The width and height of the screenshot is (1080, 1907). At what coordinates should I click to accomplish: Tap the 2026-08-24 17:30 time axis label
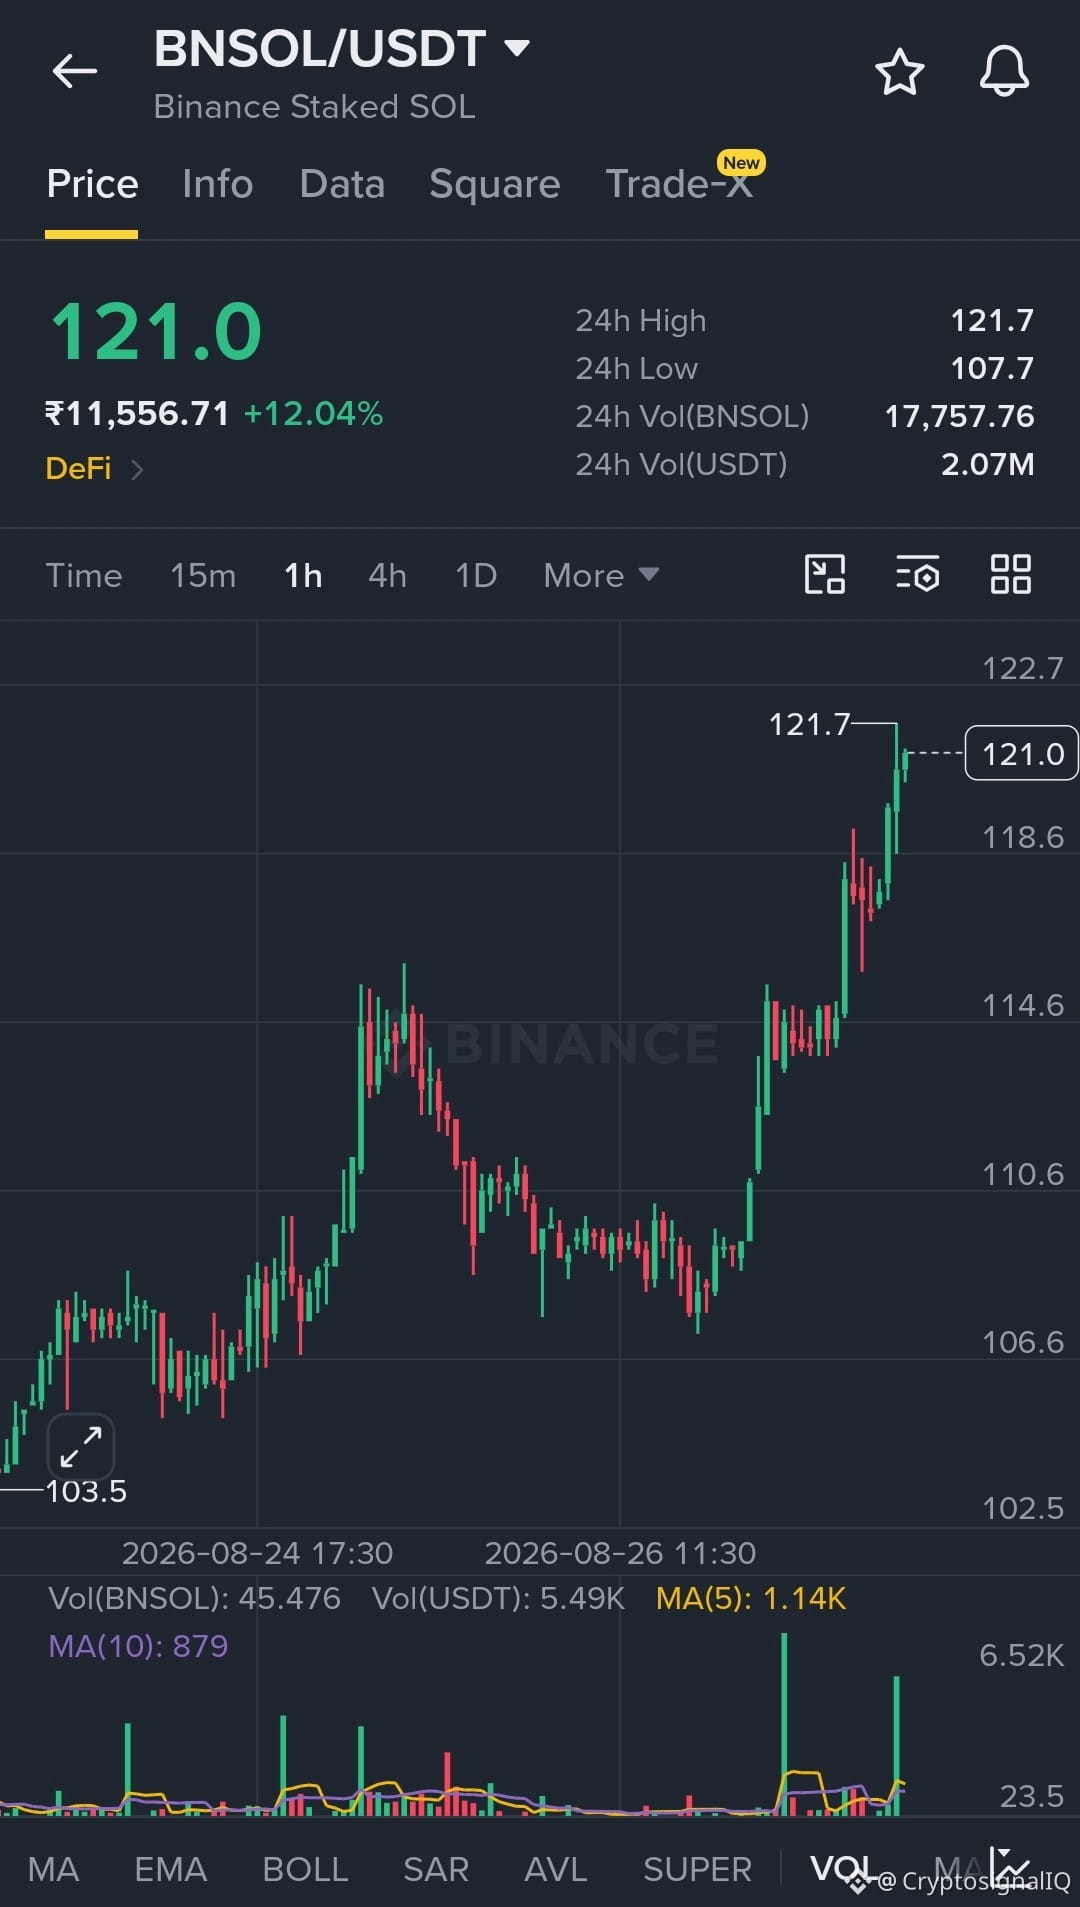[257, 1553]
